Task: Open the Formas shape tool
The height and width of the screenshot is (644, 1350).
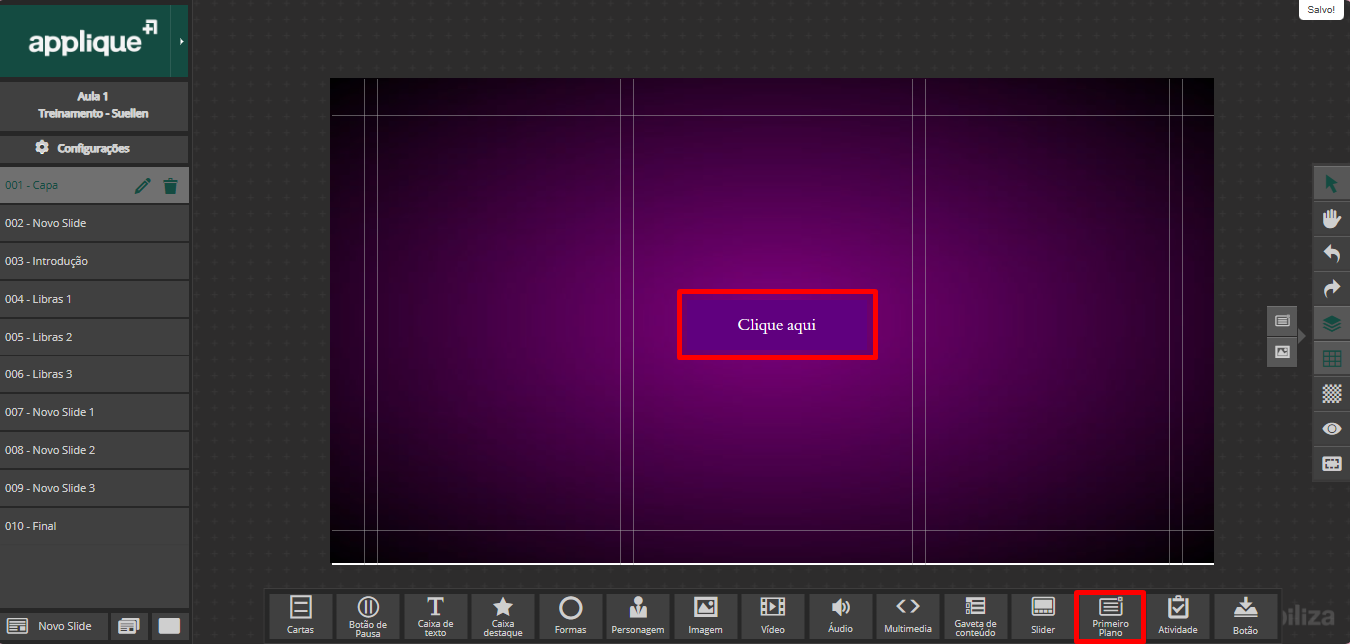Action: pyautogui.click(x=570, y=615)
